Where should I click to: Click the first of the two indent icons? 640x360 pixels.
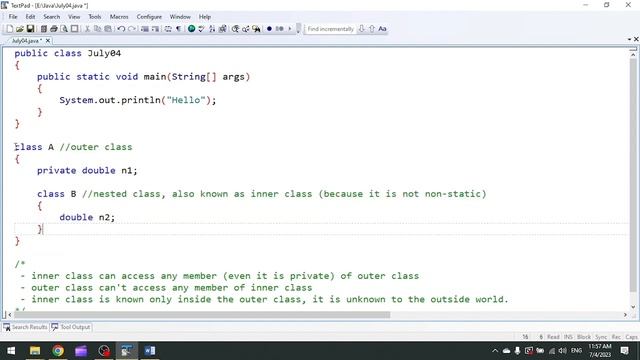[x=144, y=29]
